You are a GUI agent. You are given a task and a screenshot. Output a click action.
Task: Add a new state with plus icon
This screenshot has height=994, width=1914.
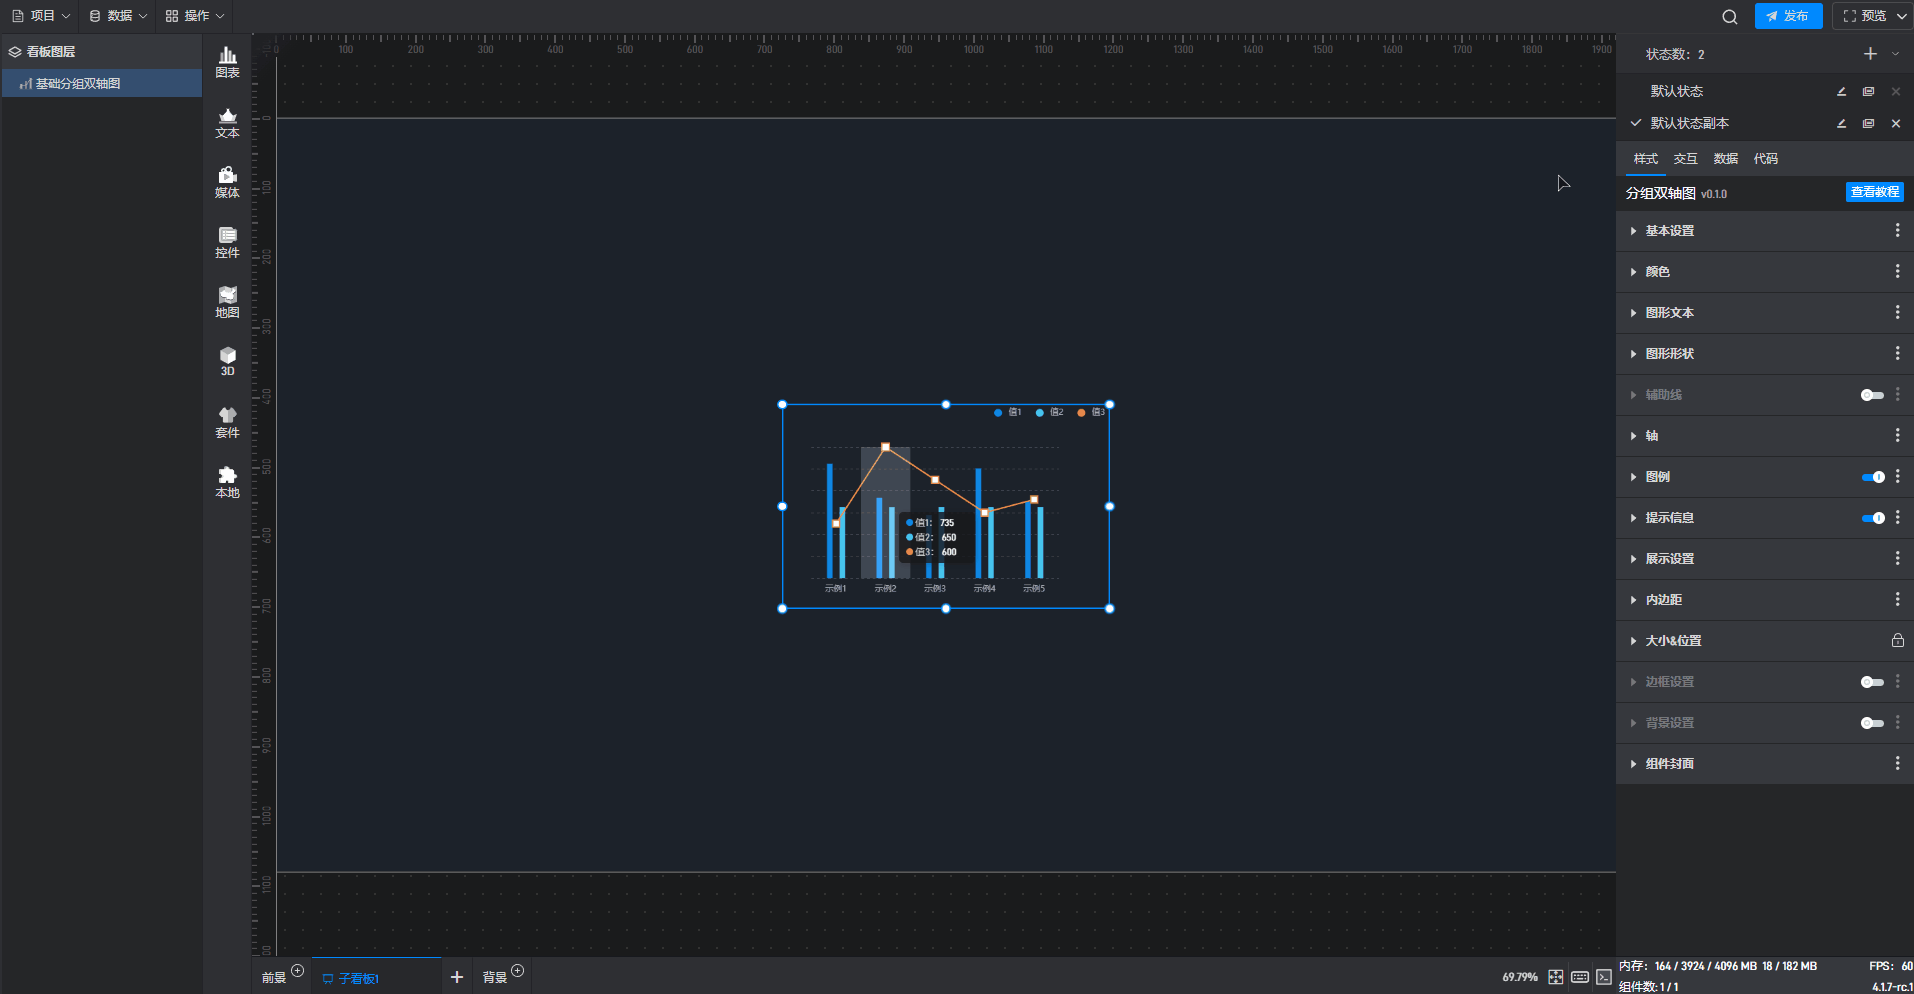pyautogui.click(x=1870, y=54)
